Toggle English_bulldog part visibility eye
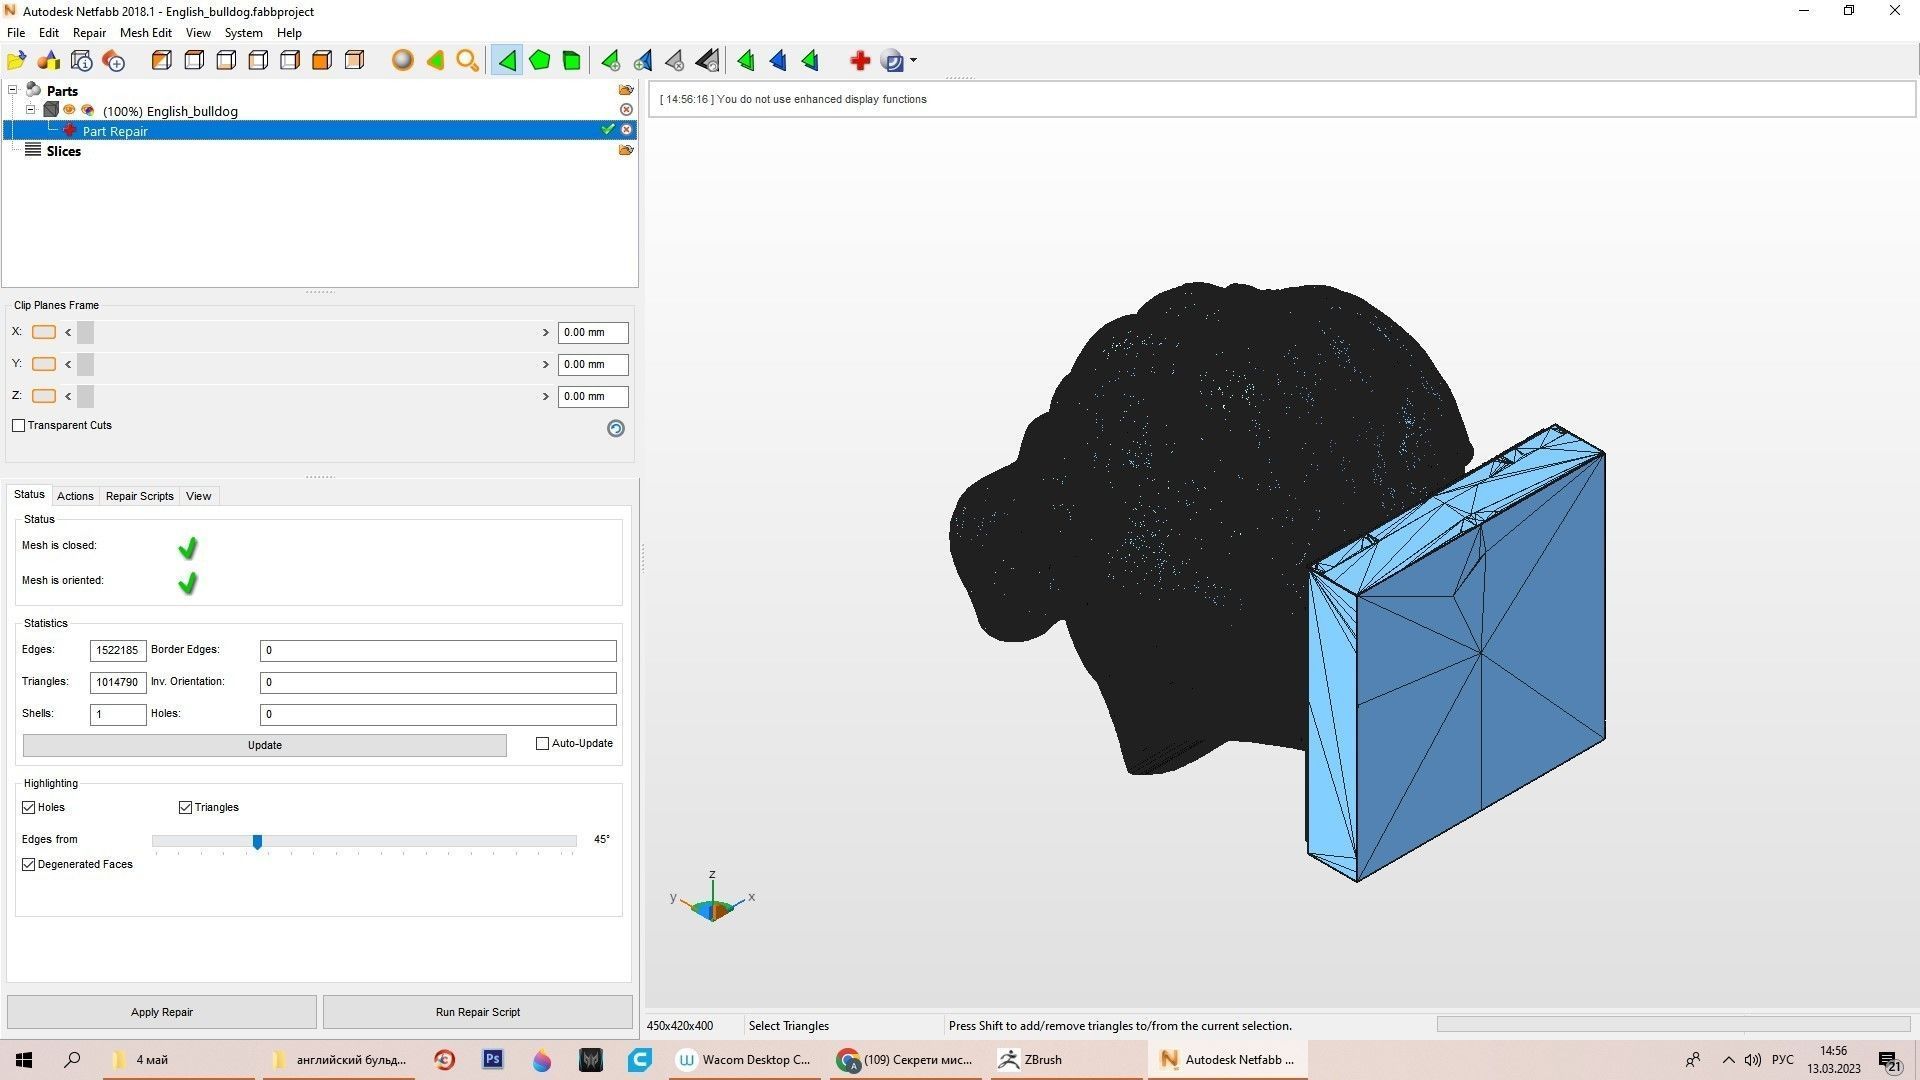Image resolution: width=1920 pixels, height=1080 pixels. 70,110
